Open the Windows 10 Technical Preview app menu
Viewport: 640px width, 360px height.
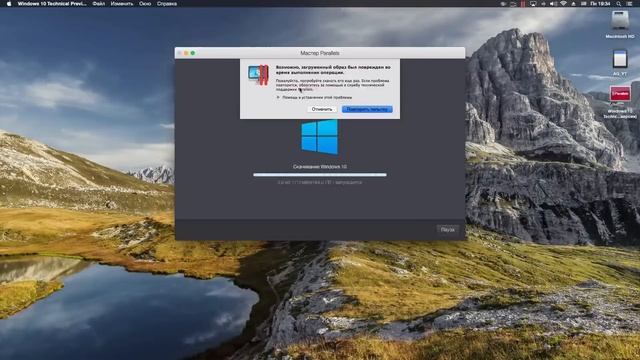pos(52,4)
